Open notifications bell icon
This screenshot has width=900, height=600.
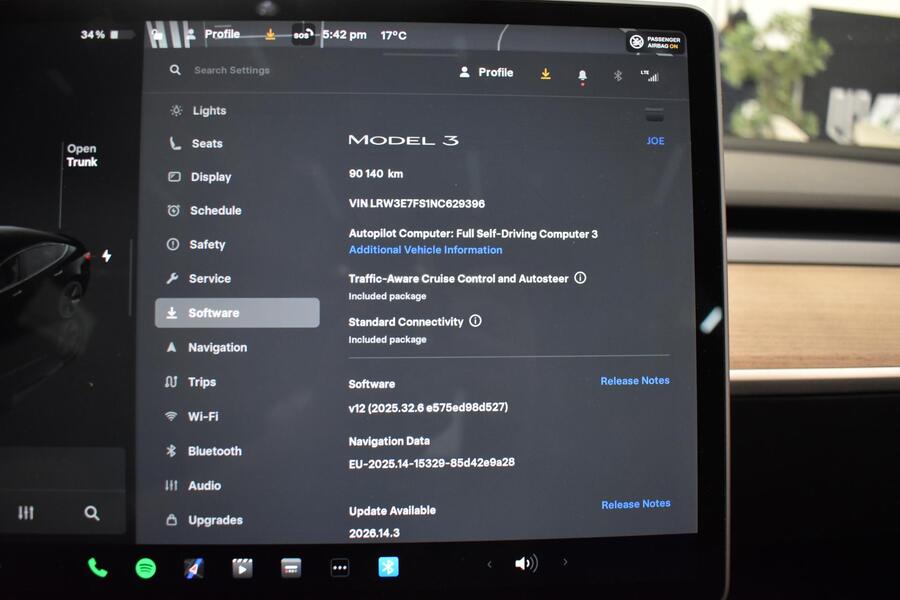582,76
